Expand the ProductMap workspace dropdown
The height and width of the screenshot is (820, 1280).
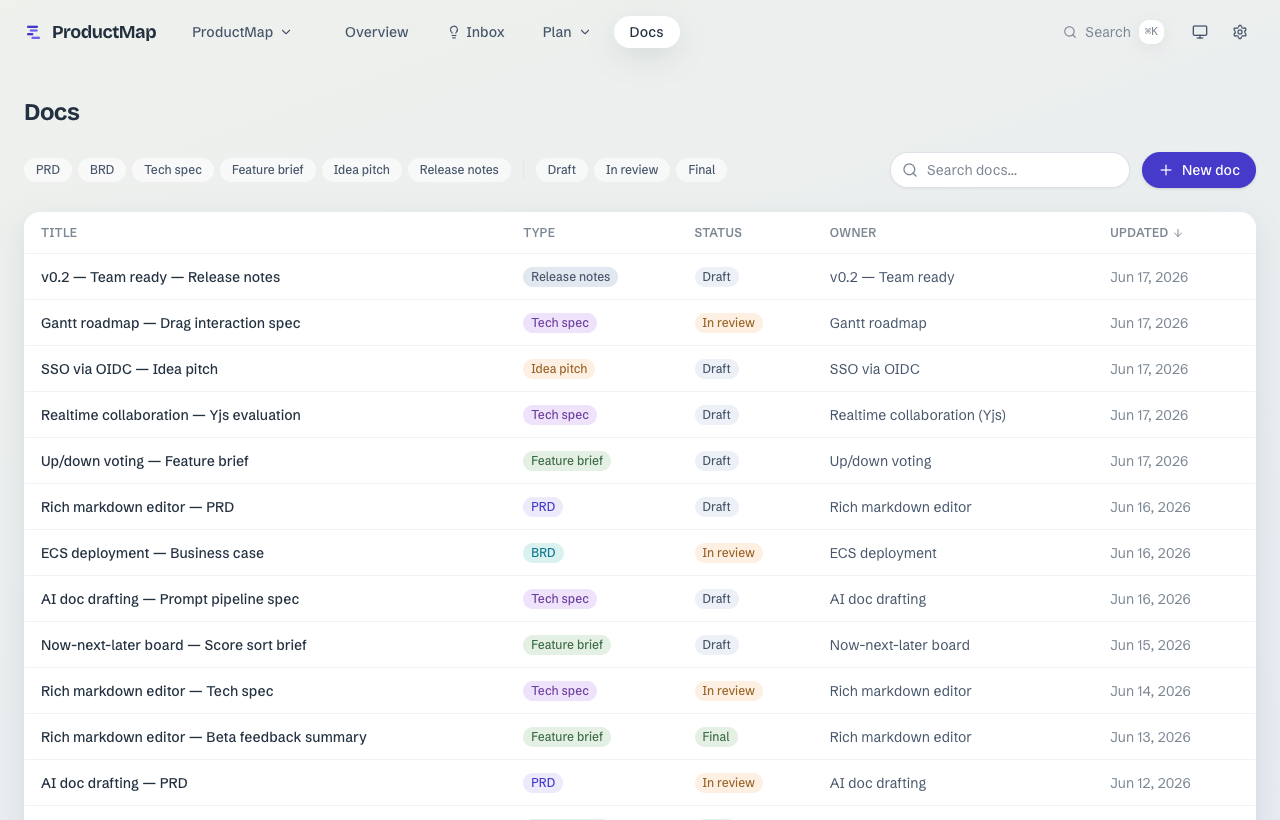[242, 32]
